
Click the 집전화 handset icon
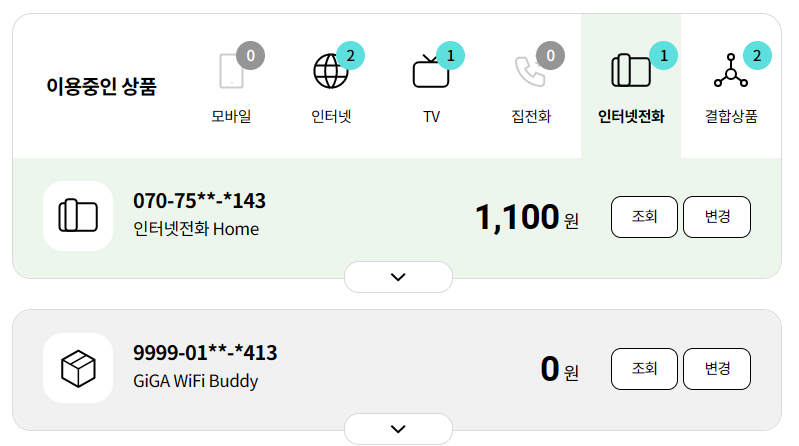click(530, 72)
